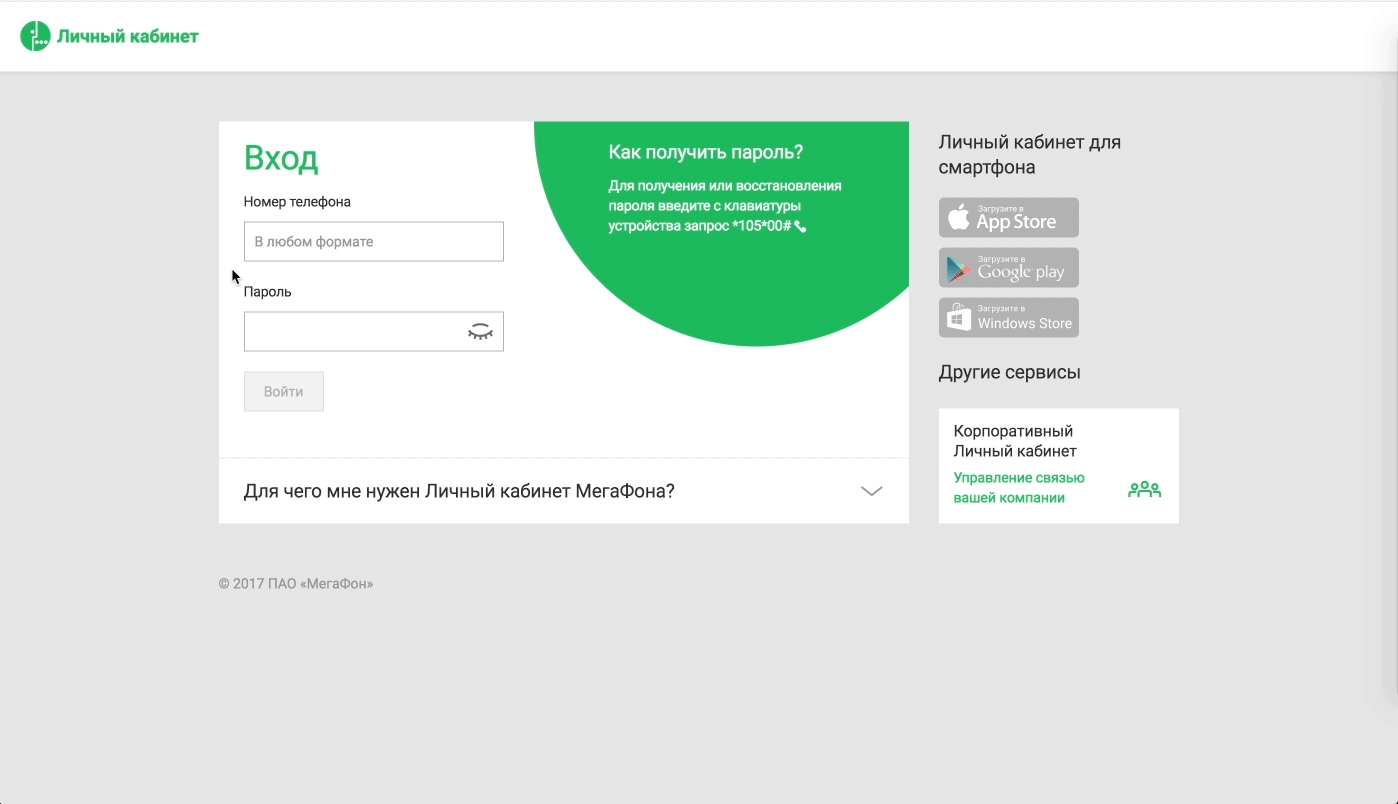Click the Другие сервисы heading
The height and width of the screenshot is (804, 1398).
point(1010,372)
